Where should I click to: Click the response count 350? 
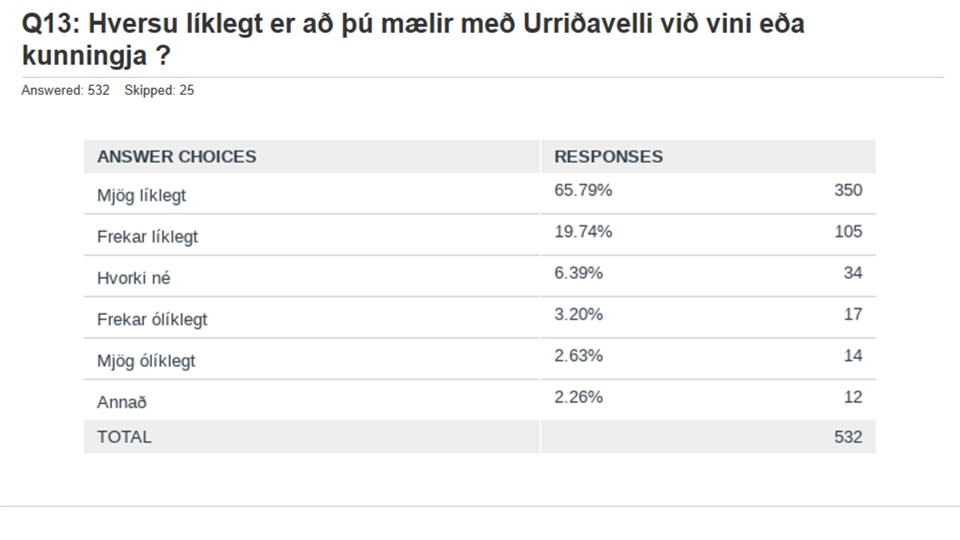[x=848, y=190]
